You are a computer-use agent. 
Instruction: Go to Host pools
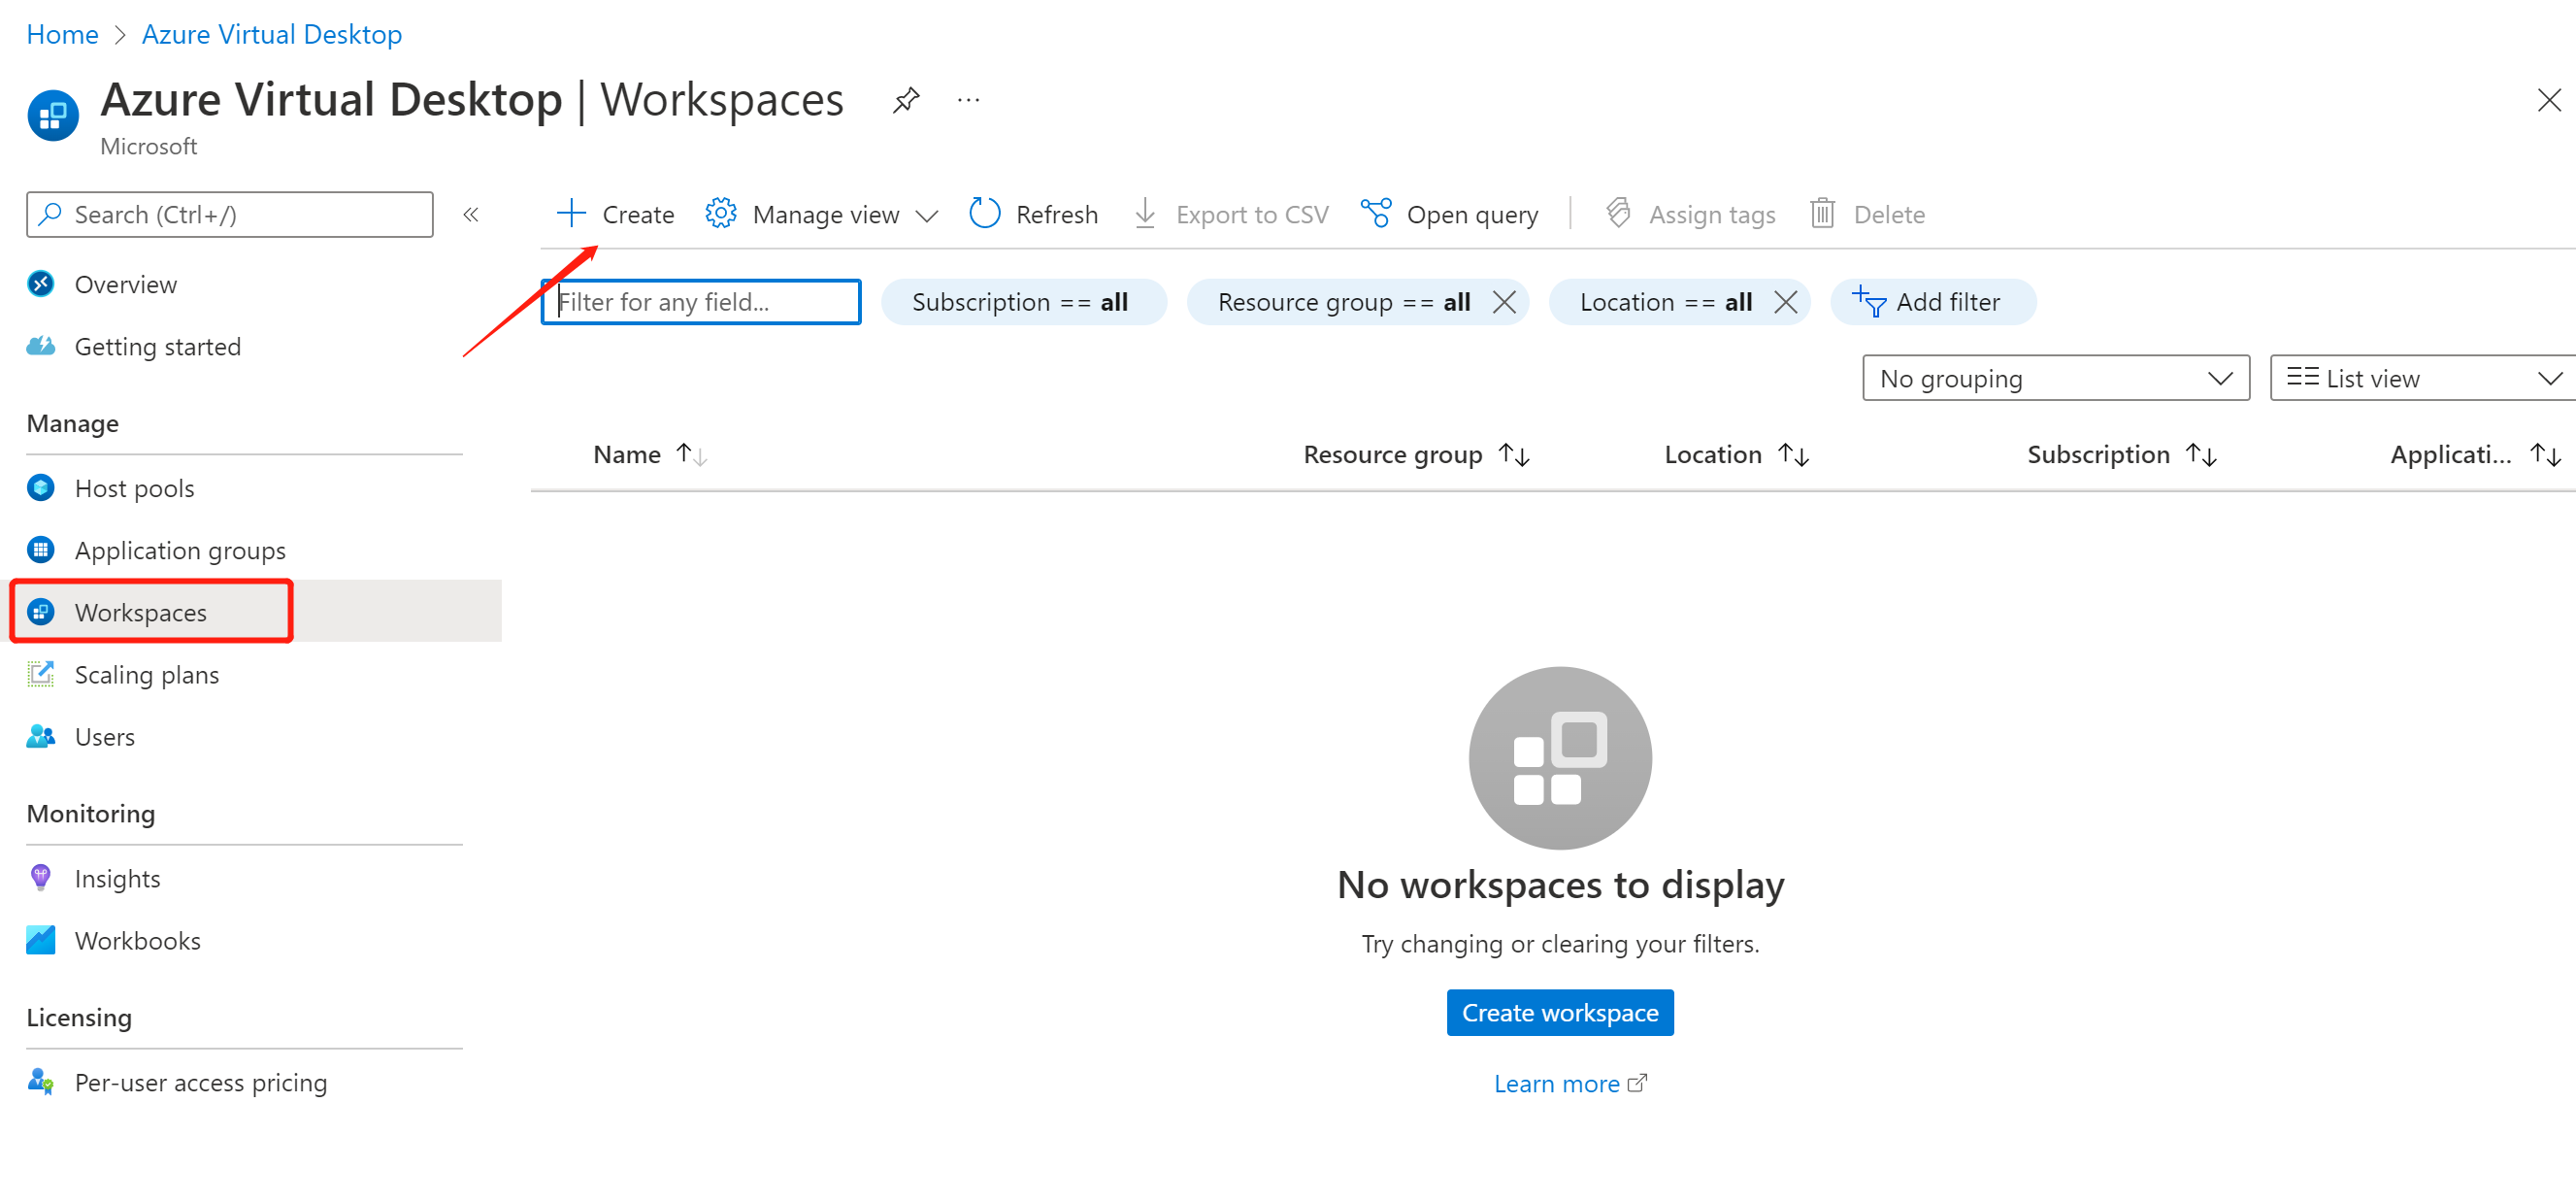pos(134,489)
